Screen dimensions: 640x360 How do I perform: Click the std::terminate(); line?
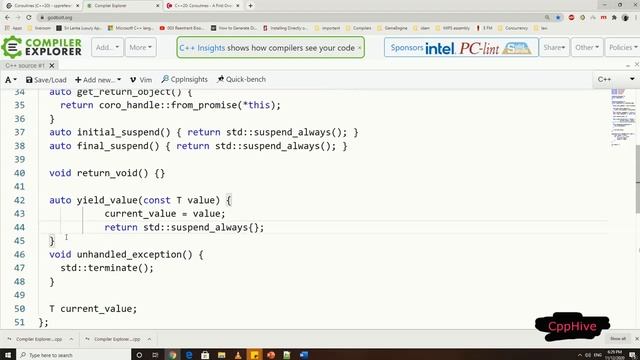(107, 268)
